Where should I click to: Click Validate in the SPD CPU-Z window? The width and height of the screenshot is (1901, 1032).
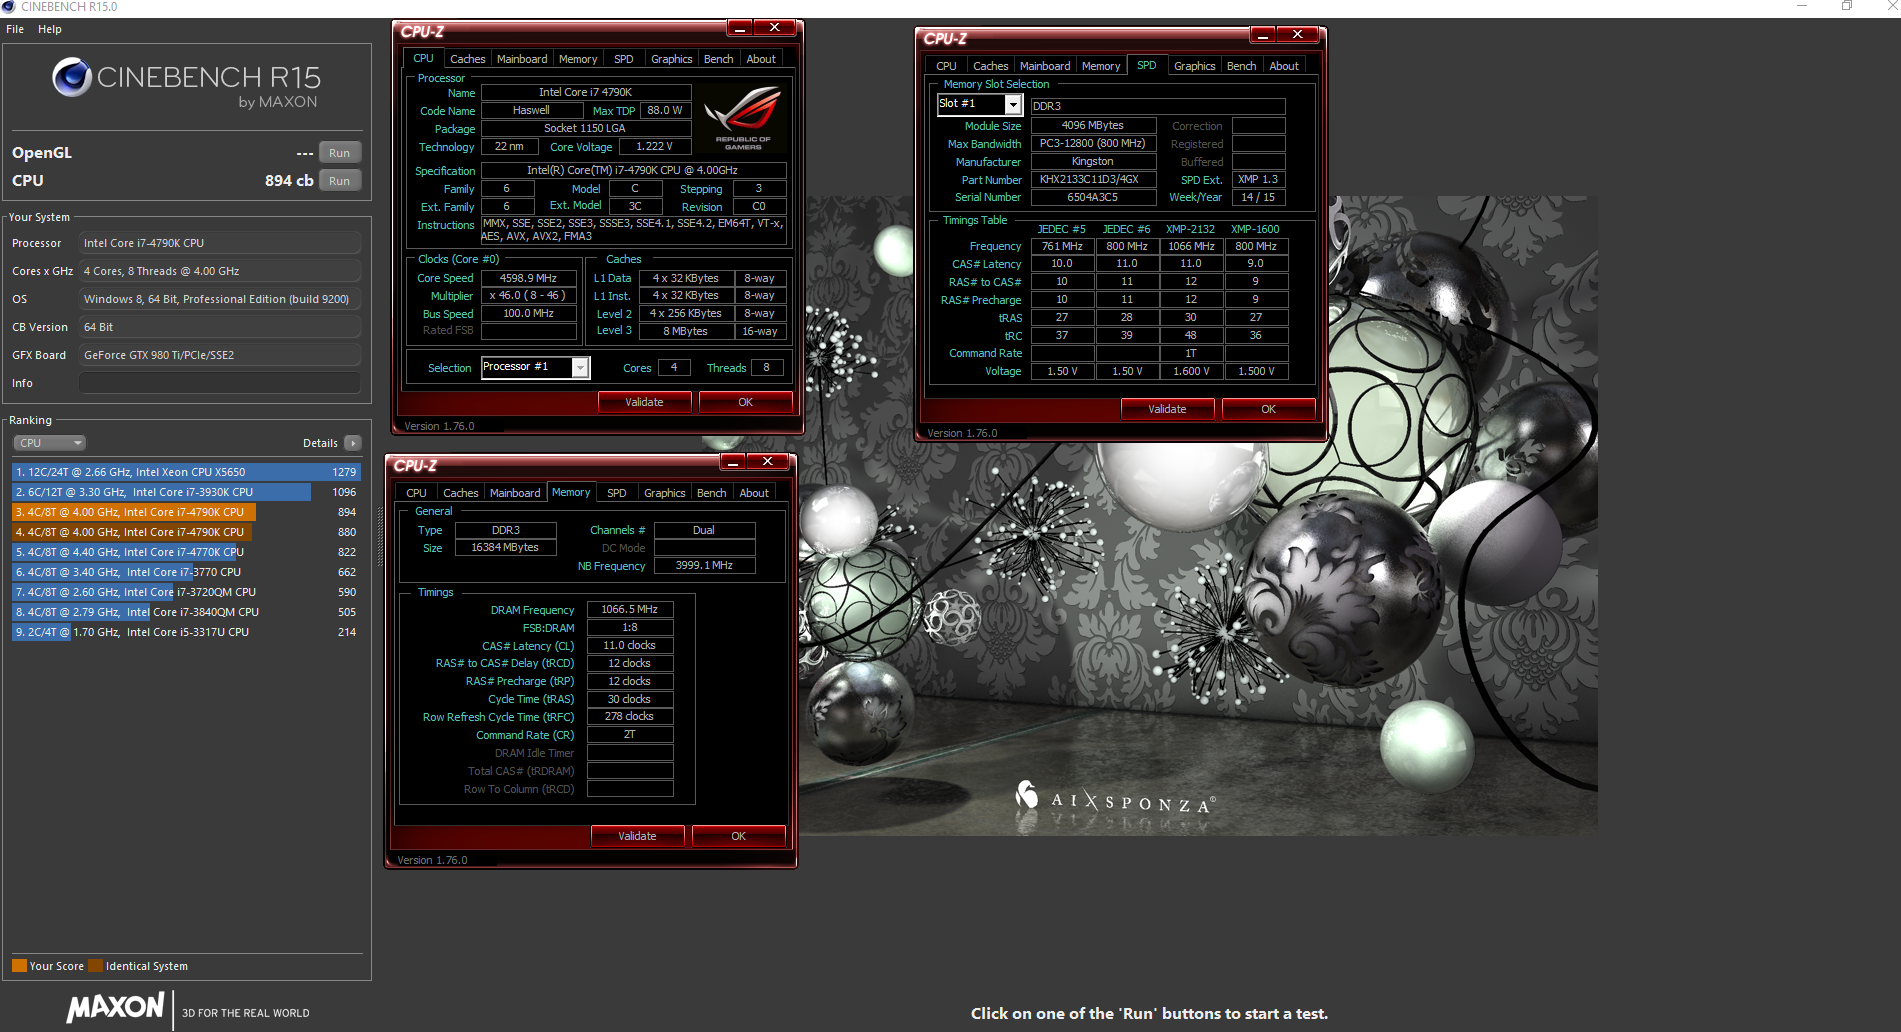(1167, 409)
